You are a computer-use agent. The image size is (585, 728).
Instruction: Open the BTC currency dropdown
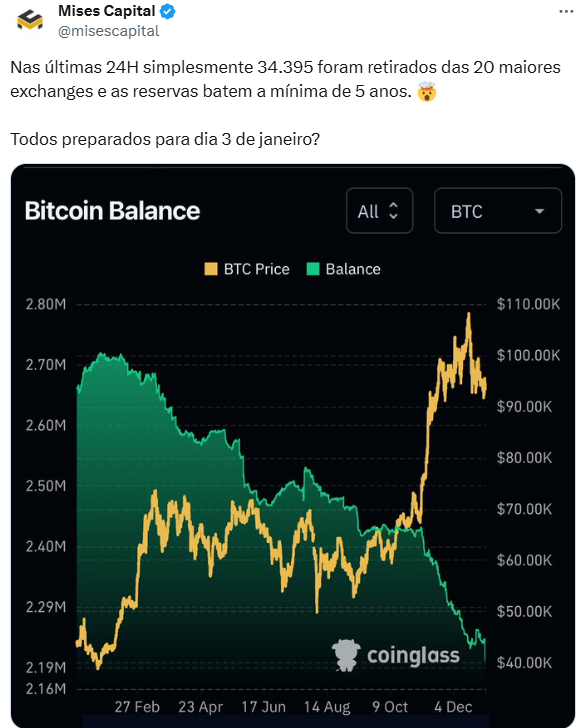coord(498,211)
